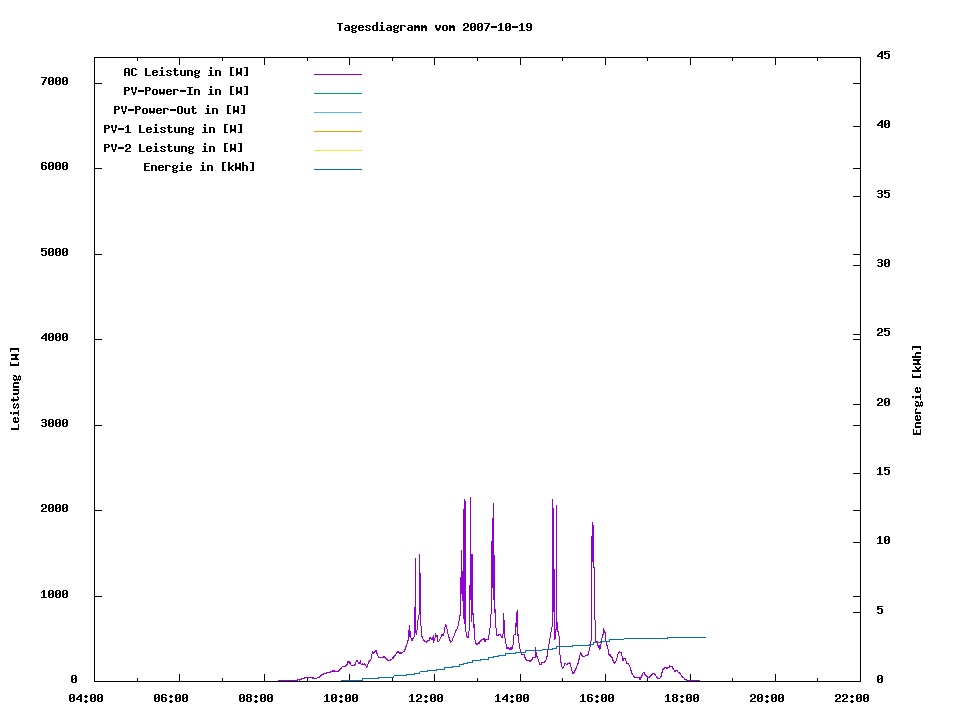This screenshot has width=960, height=720.
Task: Click the 2000 tick label on the Leistung axis
Action: (52, 509)
